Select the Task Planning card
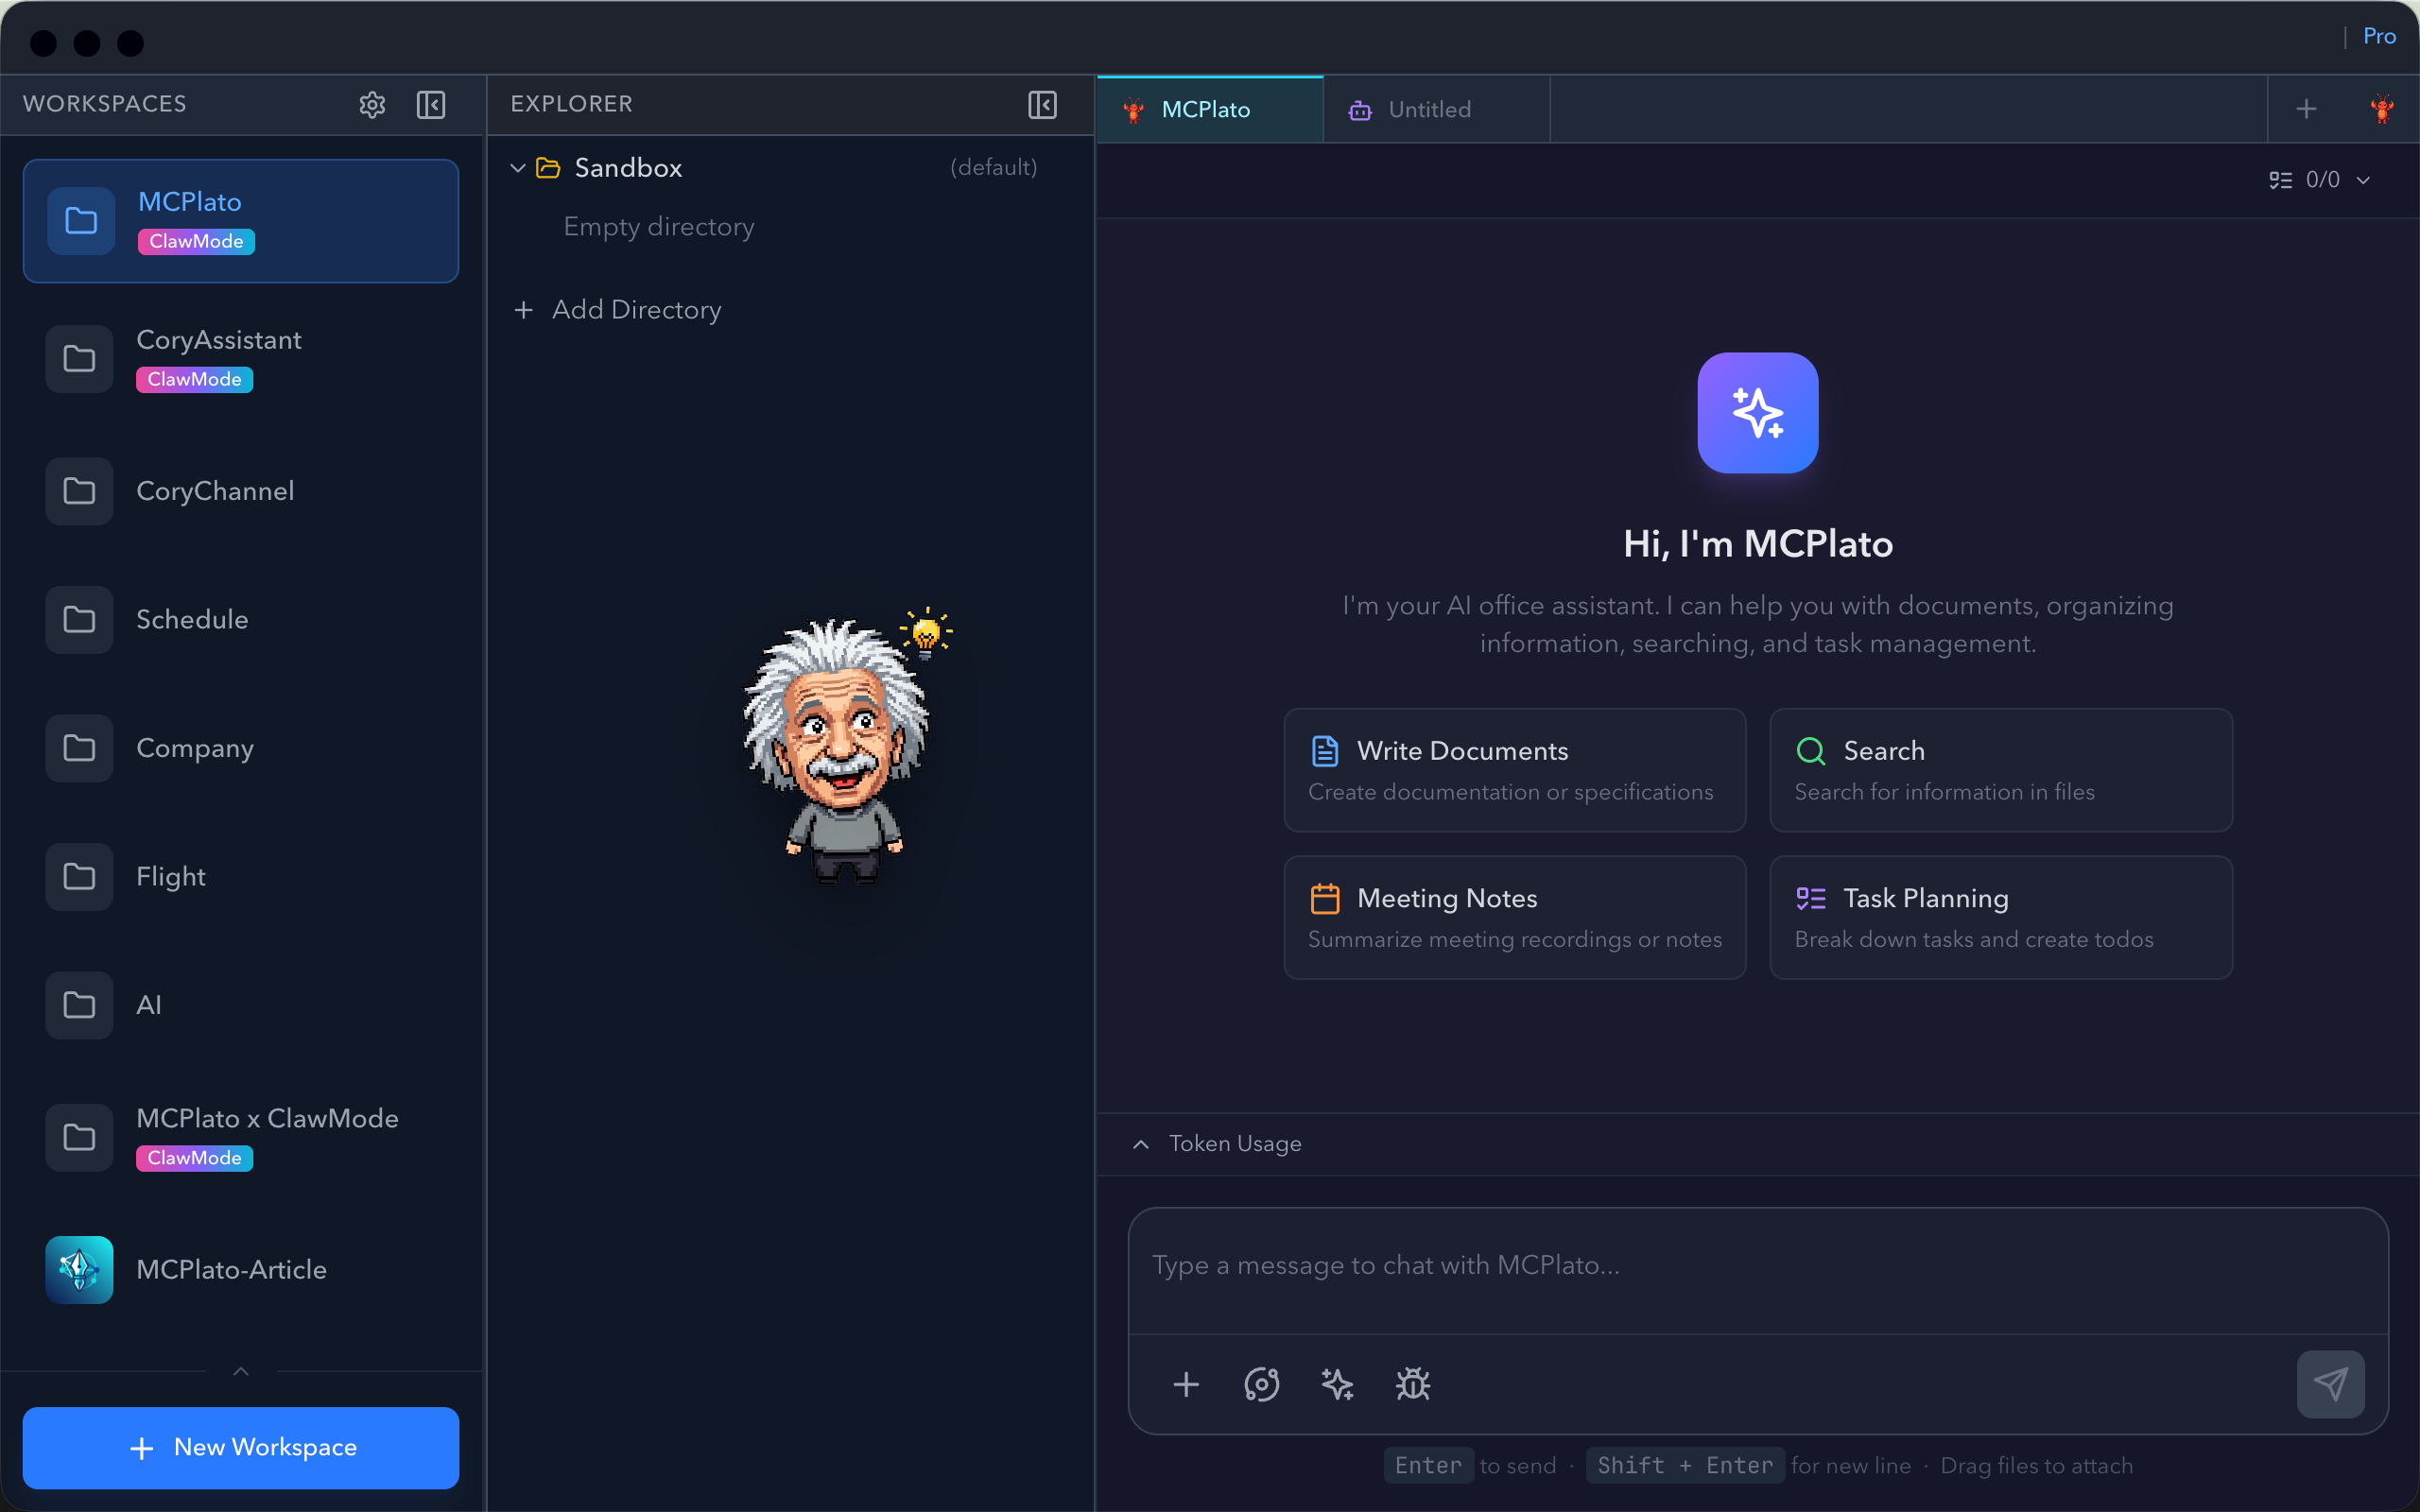The image size is (2420, 1512). (2000, 917)
